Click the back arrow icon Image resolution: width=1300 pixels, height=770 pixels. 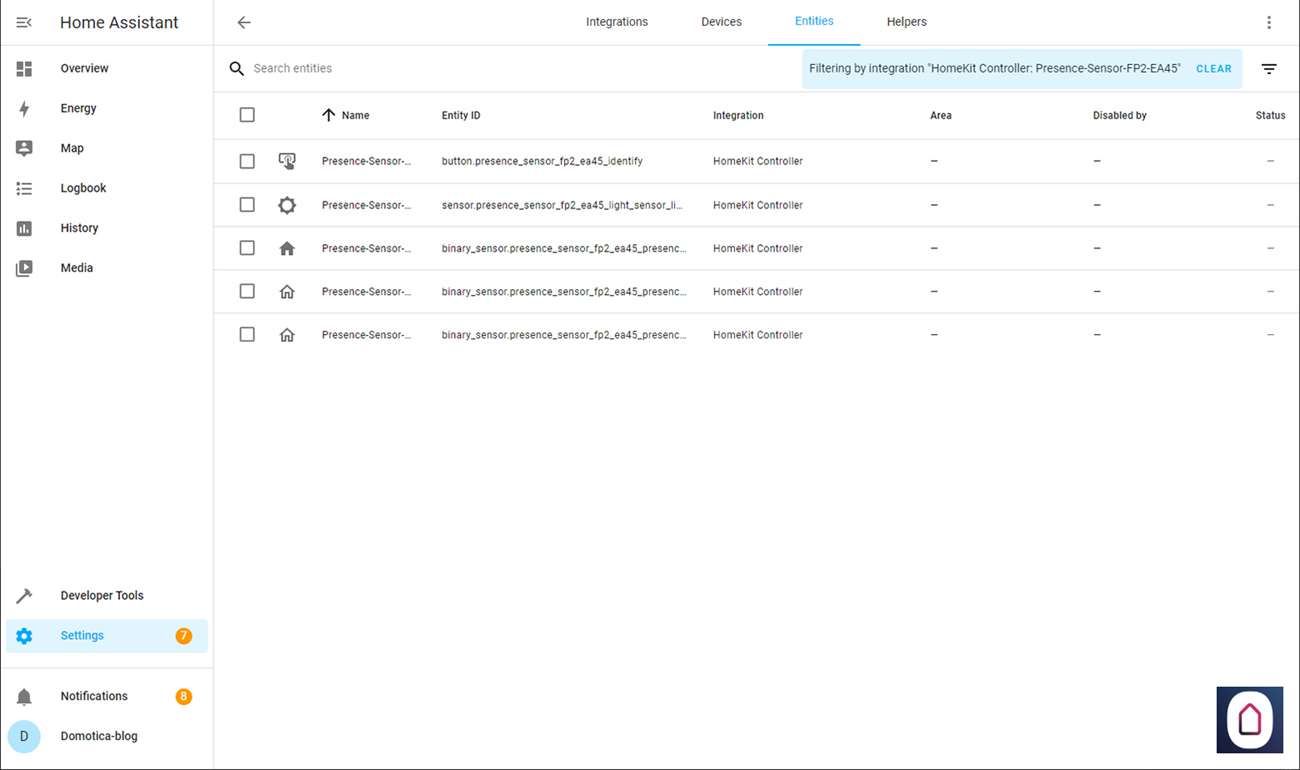[x=244, y=22]
